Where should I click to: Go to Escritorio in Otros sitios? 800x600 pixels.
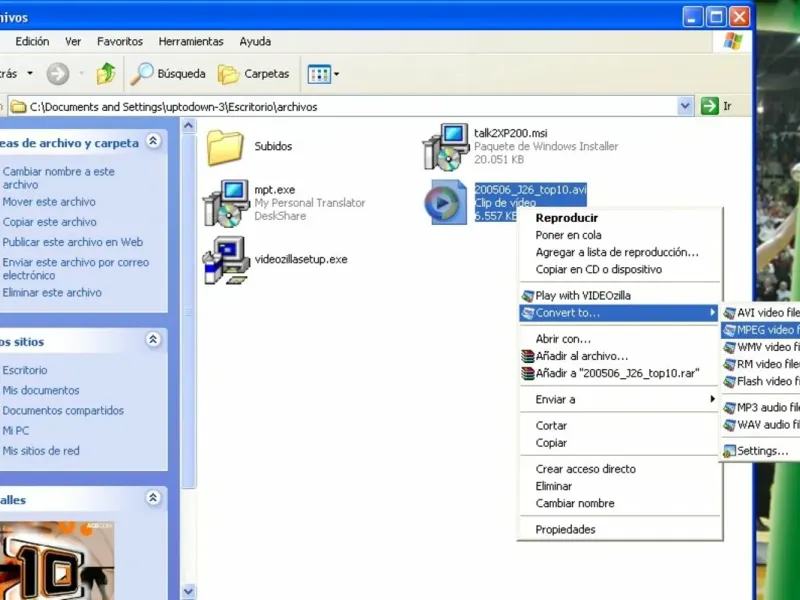24,370
